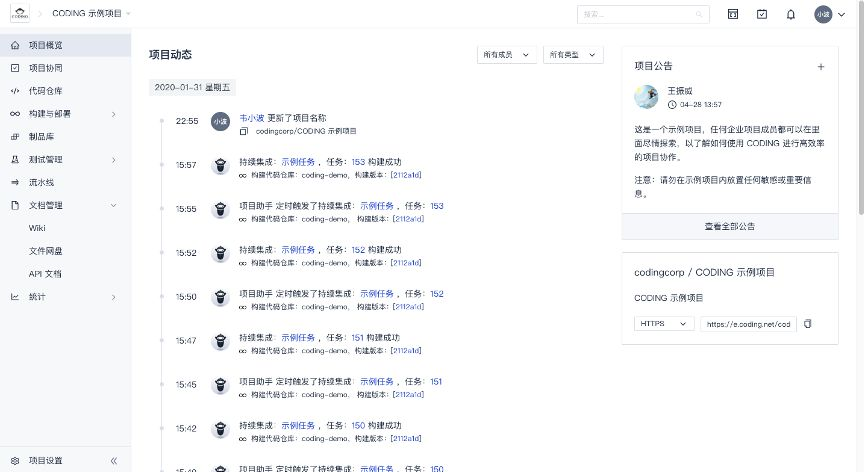This screenshot has height=472, width=864.
Task: Click the 项目设置 label
Action: pos(46,460)
